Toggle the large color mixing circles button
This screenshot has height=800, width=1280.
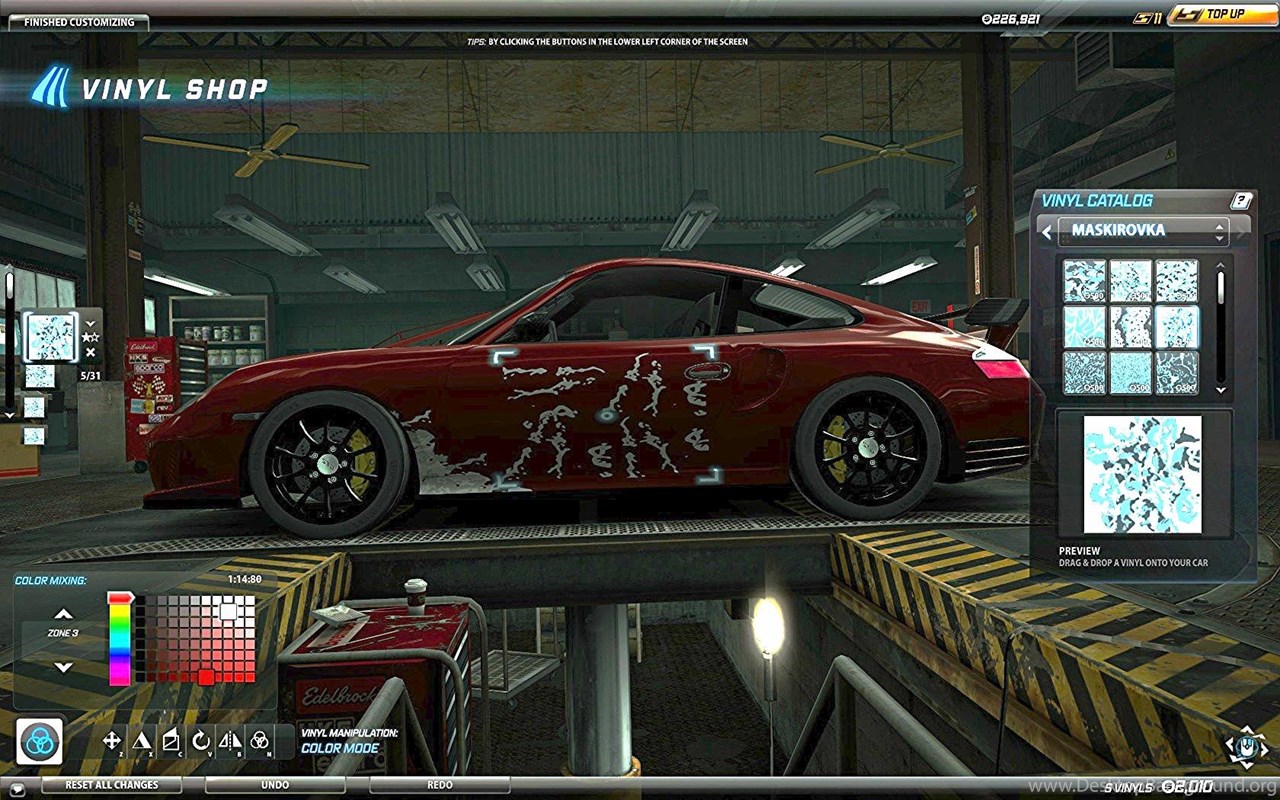pos(40,741)
